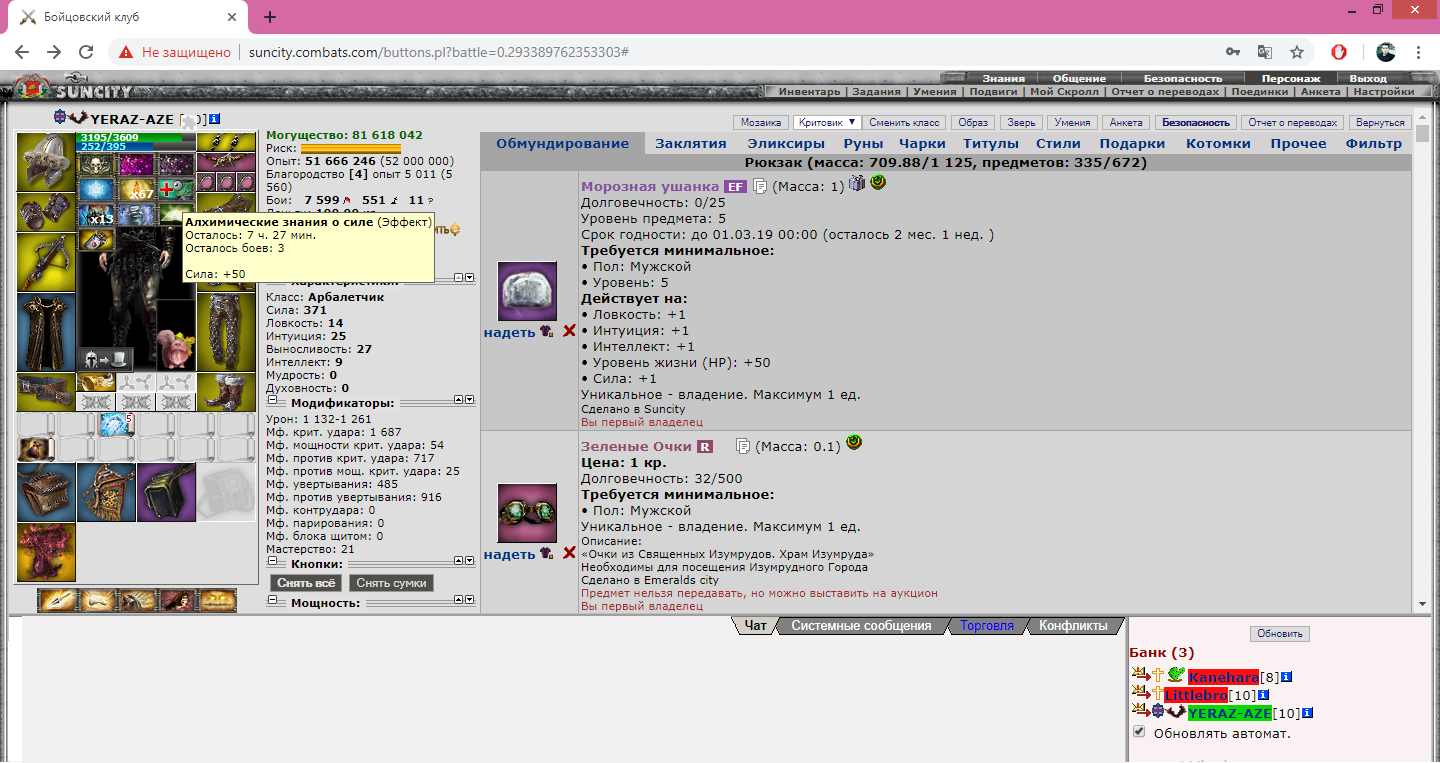Select the Системные сообщения chat tab

coord(861,626)
